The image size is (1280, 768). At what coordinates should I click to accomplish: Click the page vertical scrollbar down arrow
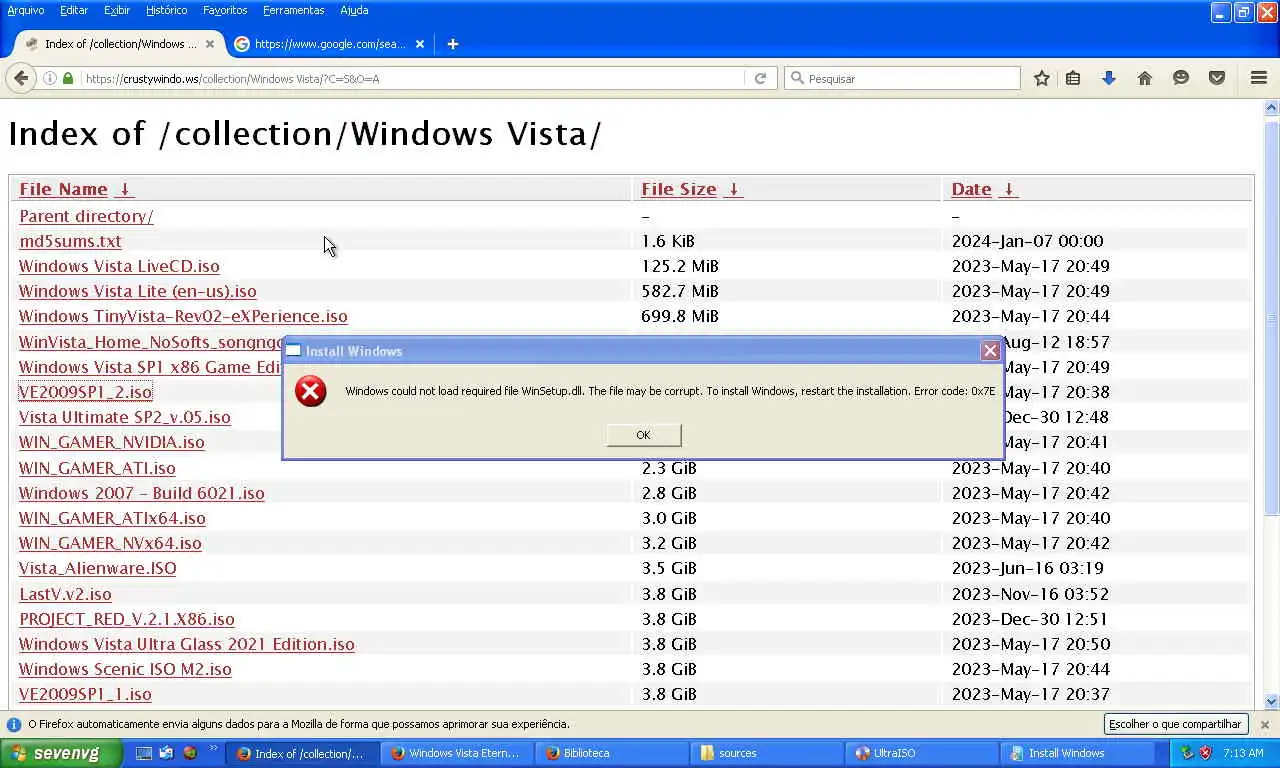click(x=1272, y=702)
